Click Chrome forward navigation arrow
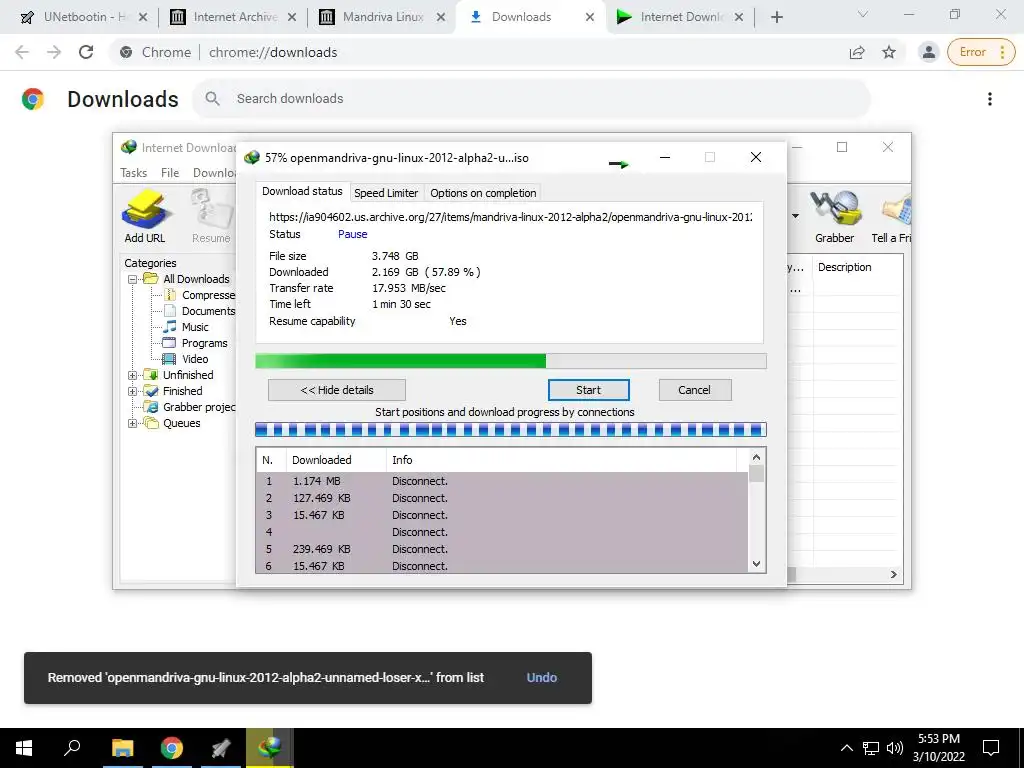 pos(54,52)
